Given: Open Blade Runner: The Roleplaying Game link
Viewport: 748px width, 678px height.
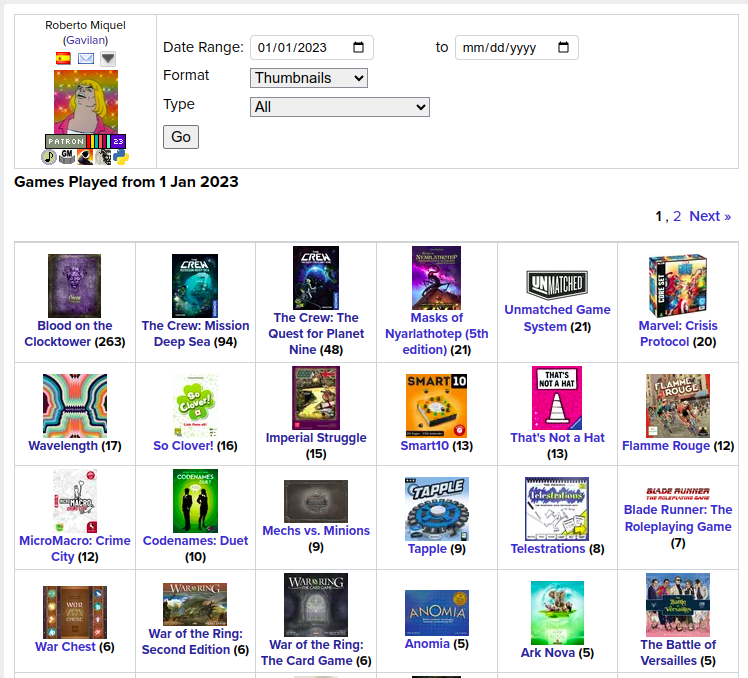Looking at the screenshot, I should click(x=678, y=518).
